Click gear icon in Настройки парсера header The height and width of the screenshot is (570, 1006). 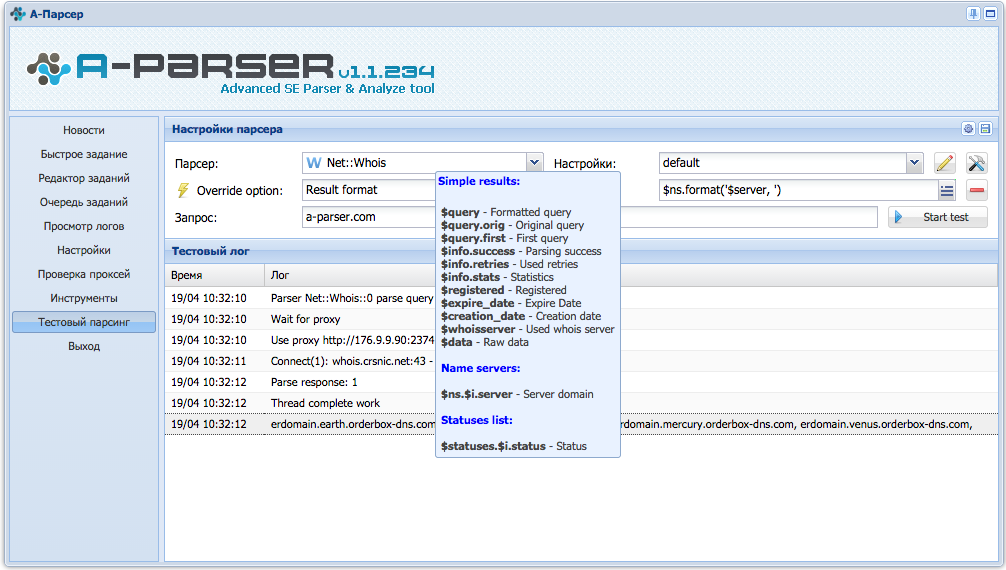(x=968, y=129)
